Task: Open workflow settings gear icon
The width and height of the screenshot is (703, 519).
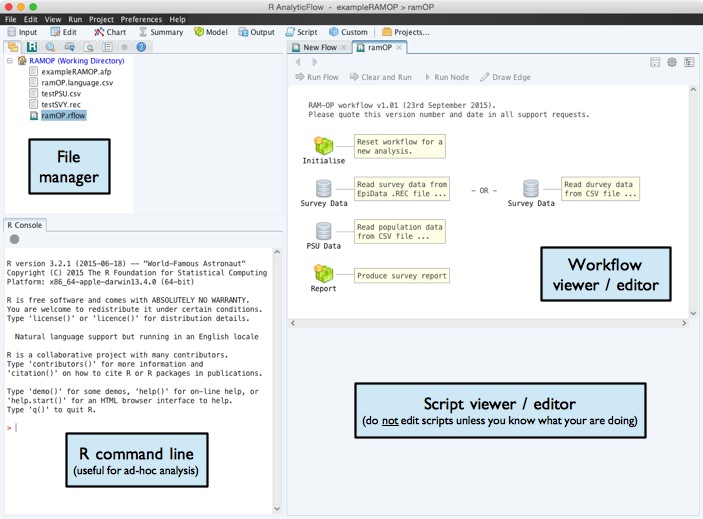Action: point(672,62)
